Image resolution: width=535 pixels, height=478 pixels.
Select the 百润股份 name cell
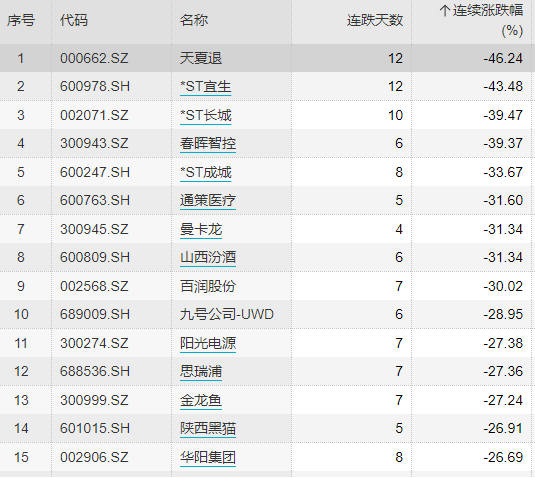click(208, 286)
